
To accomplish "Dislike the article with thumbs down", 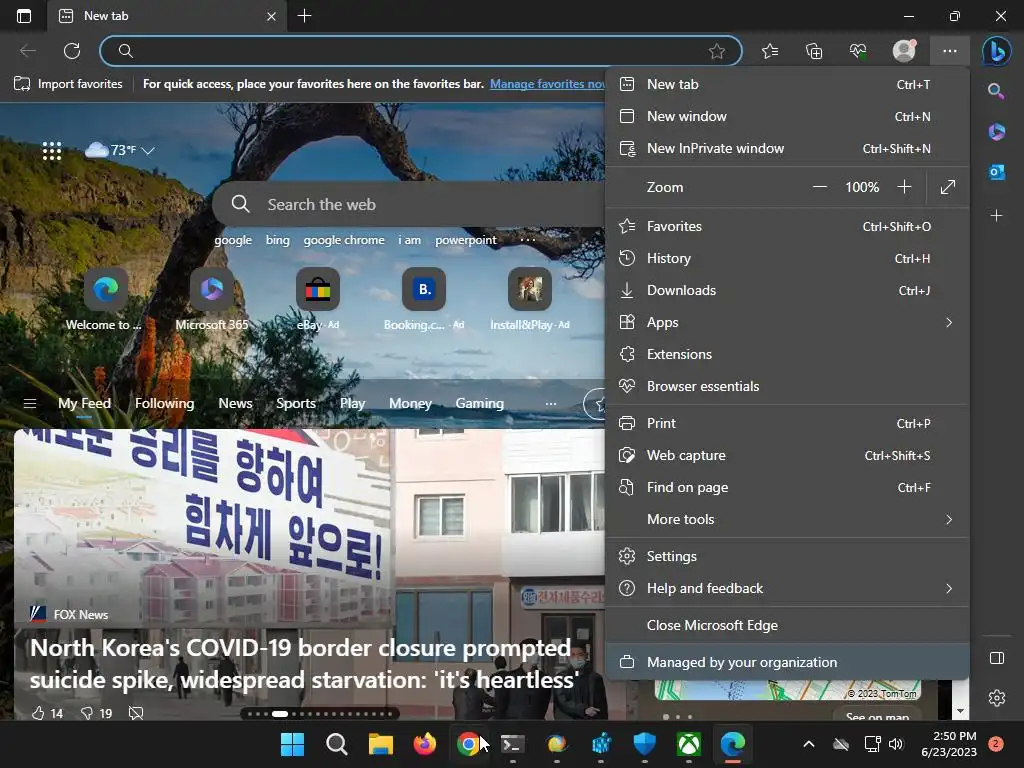I will click(x=87, y=713).
